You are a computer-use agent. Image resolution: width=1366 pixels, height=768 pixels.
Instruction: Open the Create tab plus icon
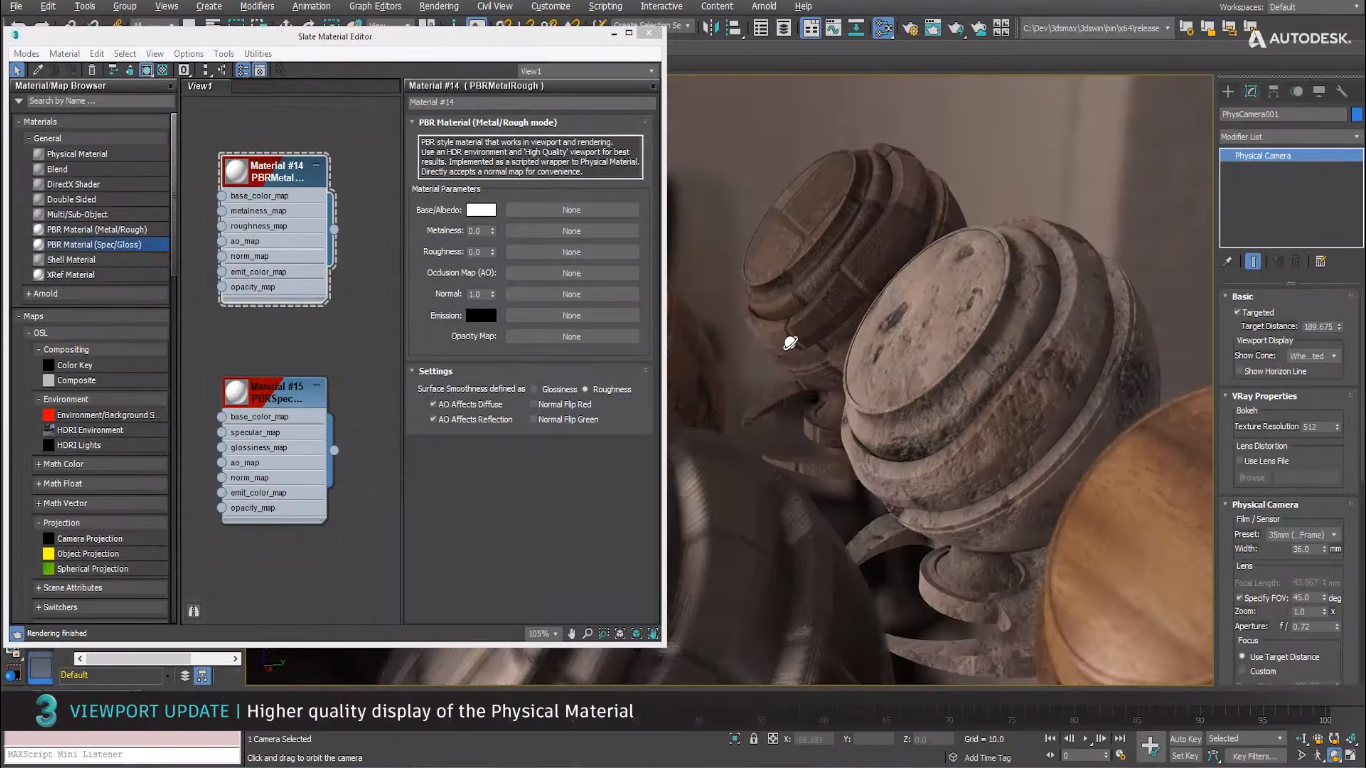click(1228, 91)
